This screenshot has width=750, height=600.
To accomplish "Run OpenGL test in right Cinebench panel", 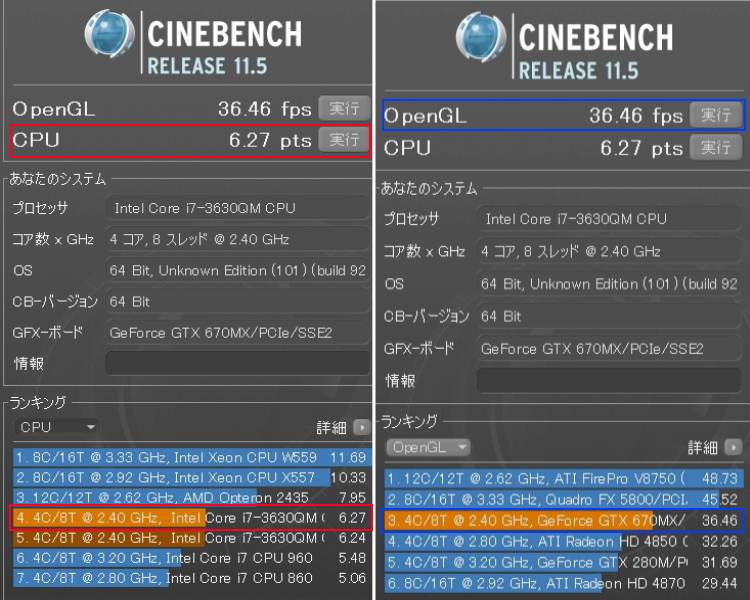I will click(716, 115).
